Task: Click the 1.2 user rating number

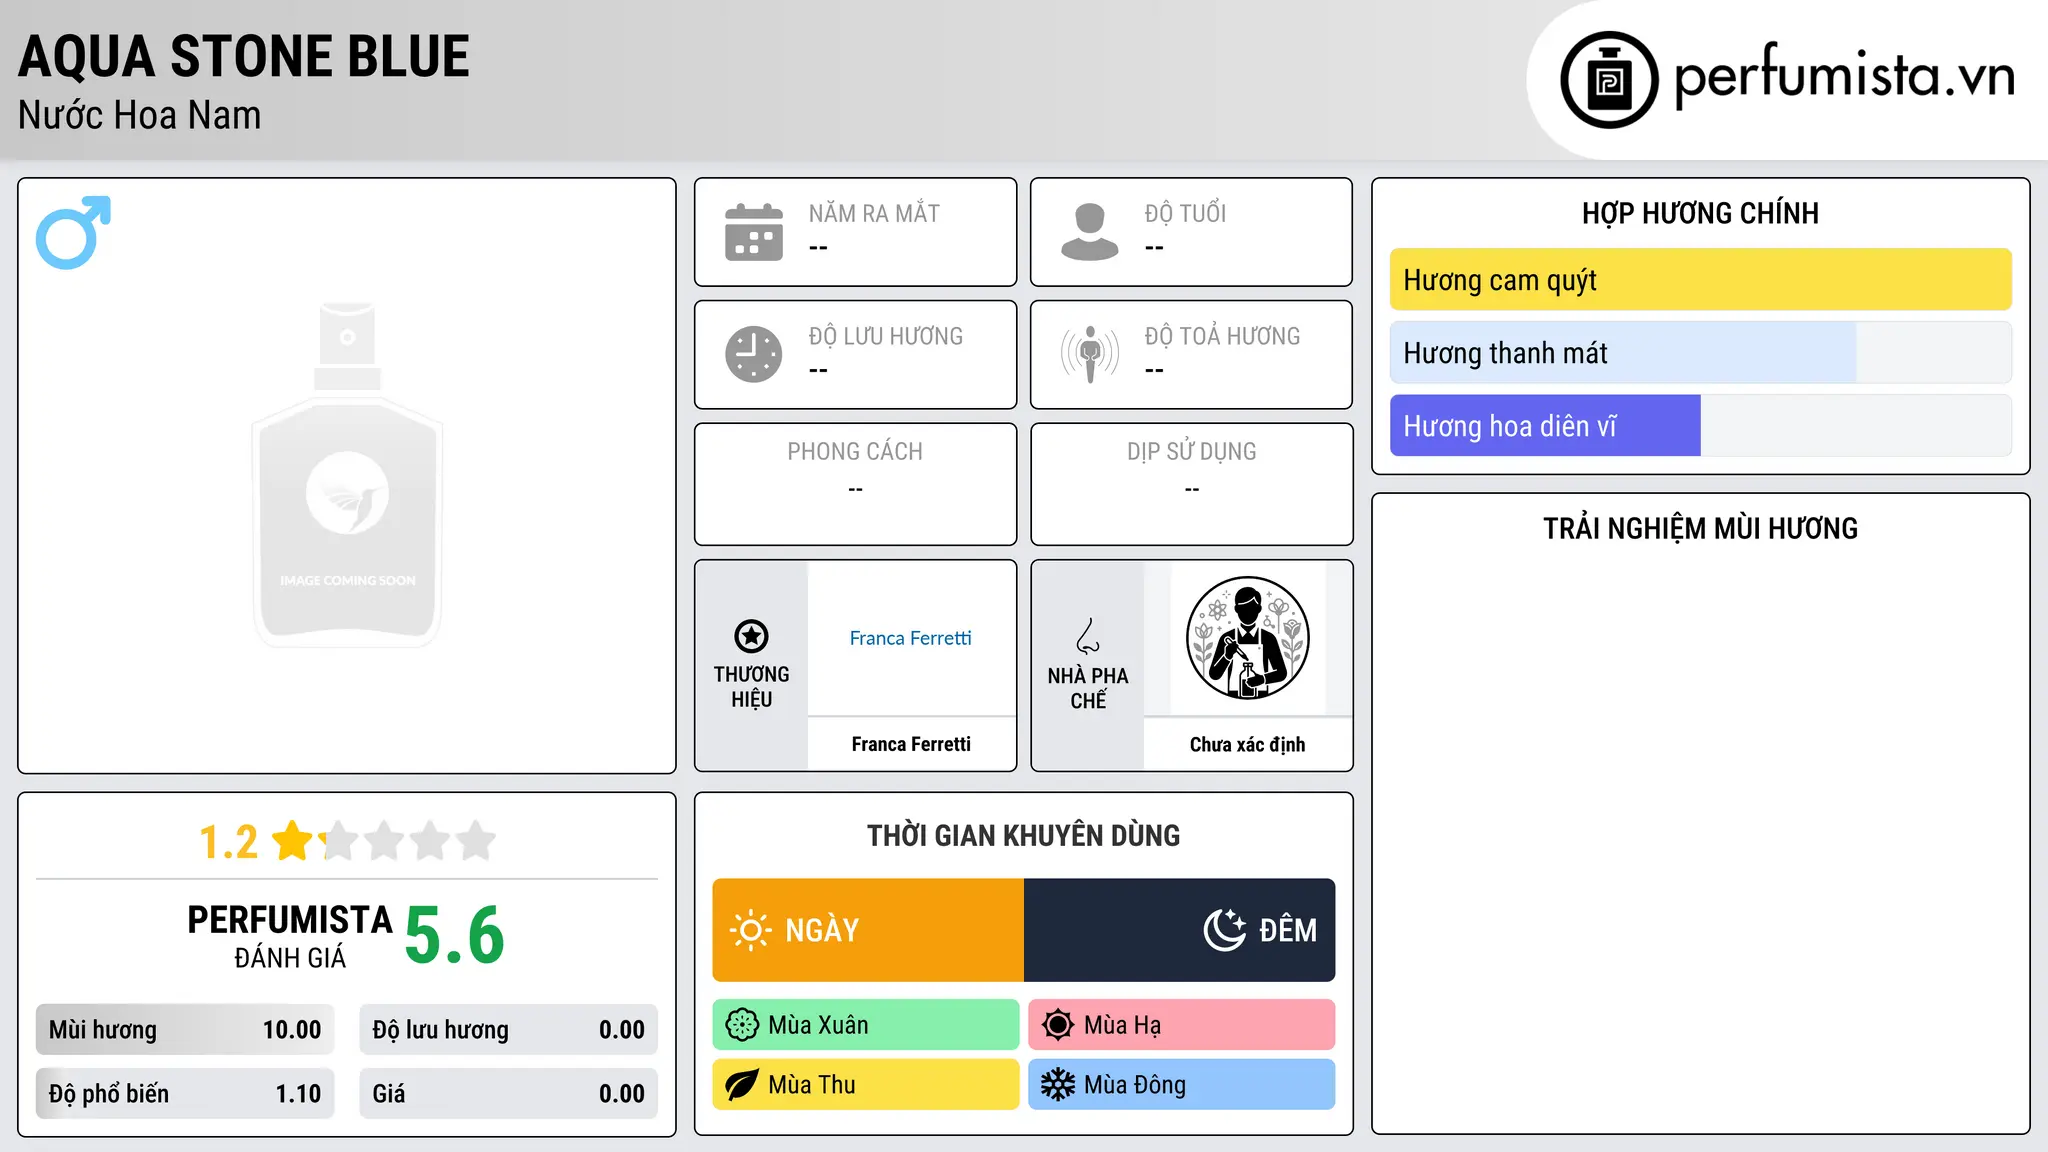Action: point(228,842)
